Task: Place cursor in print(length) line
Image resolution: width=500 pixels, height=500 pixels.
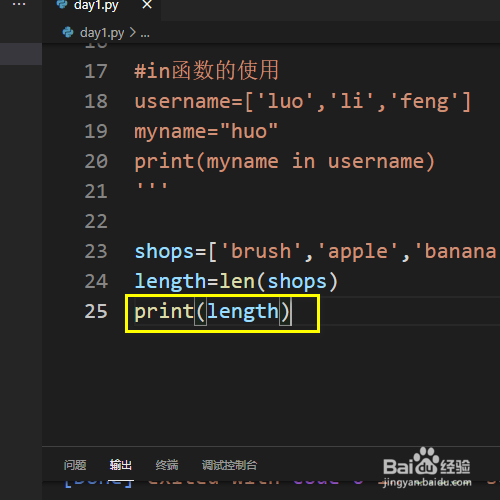Action: pyautogui.click(x=213, y=312)
